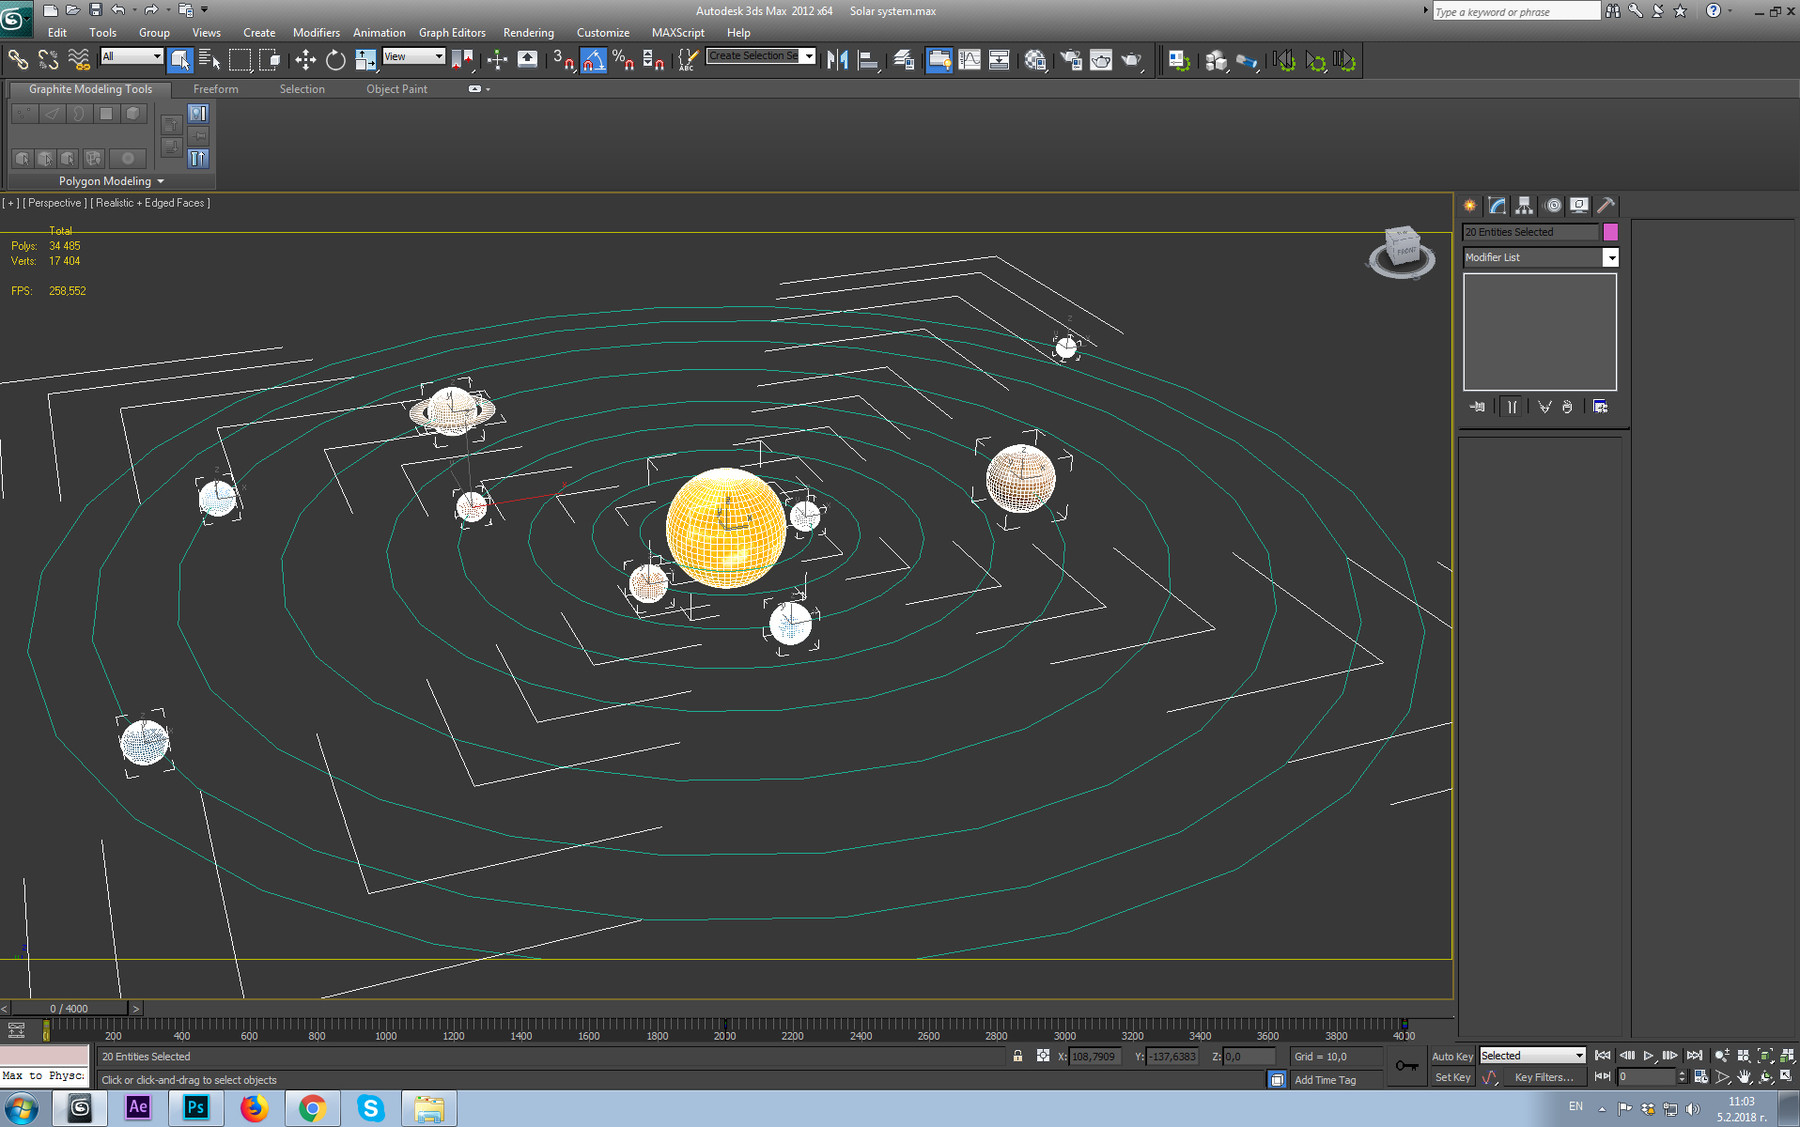Open the Material Editor
The height and width of the screenshot is (1127, 1800).
click(1035, 60)
